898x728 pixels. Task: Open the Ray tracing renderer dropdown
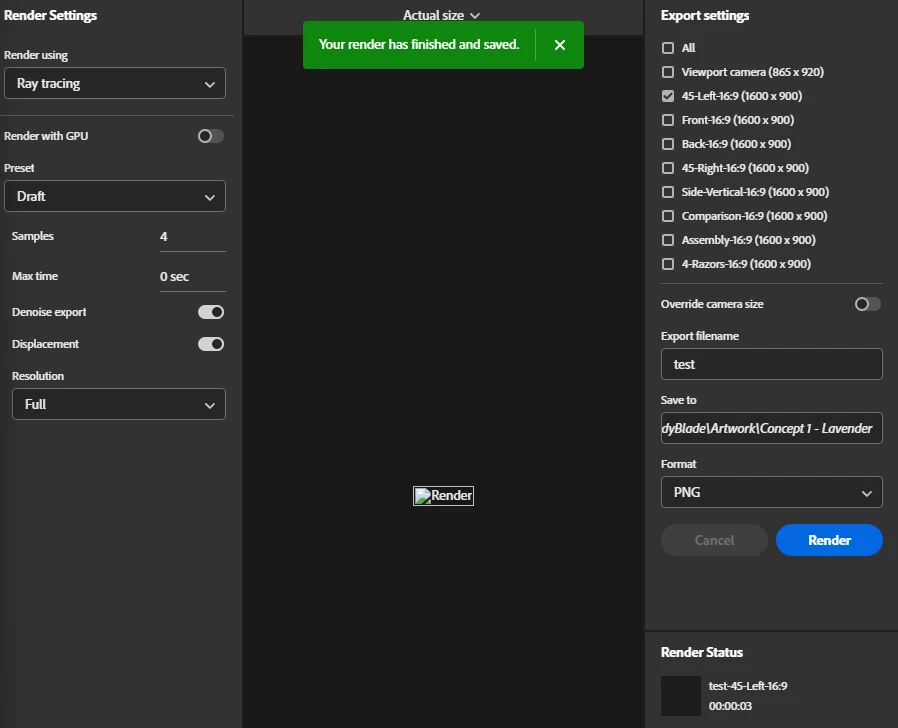(115, 84)
